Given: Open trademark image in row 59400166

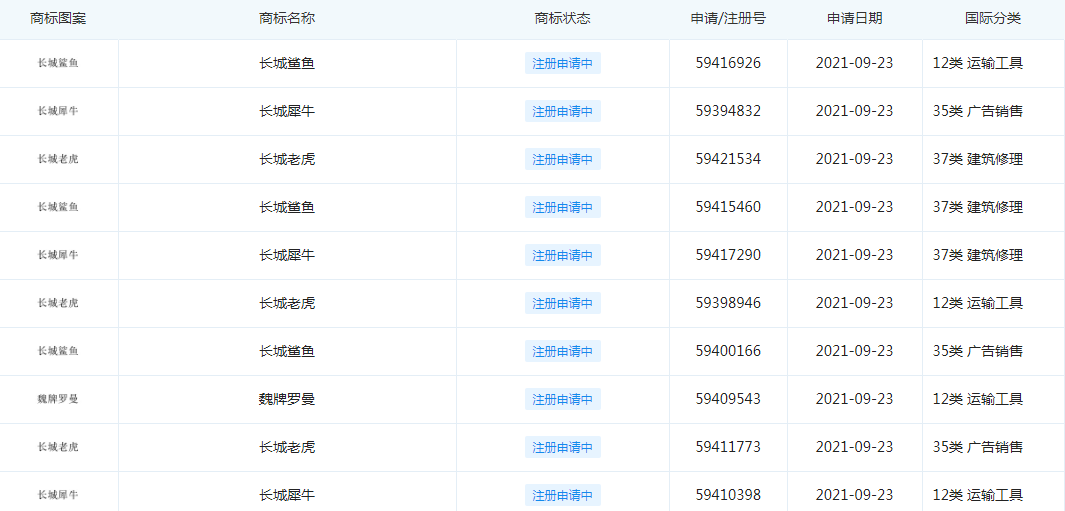Looking at the screenshot, I should point(58,351).
